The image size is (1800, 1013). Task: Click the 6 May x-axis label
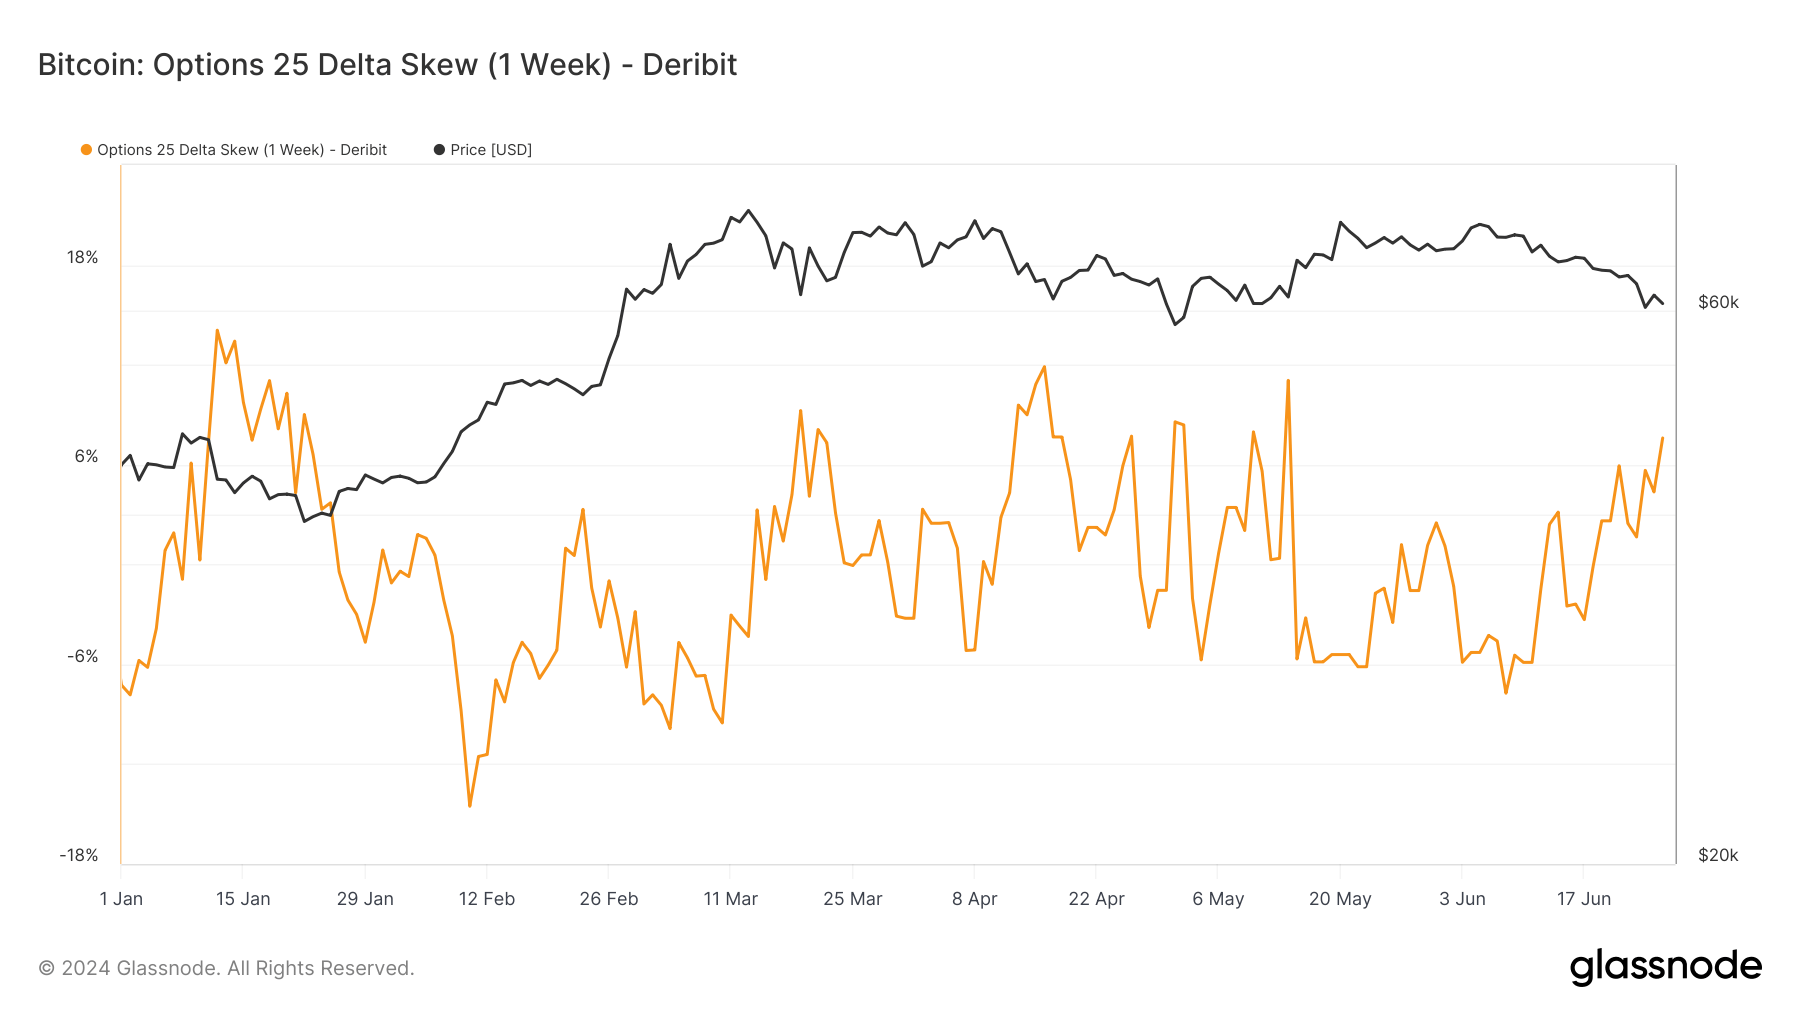[x=1218, y=899]
